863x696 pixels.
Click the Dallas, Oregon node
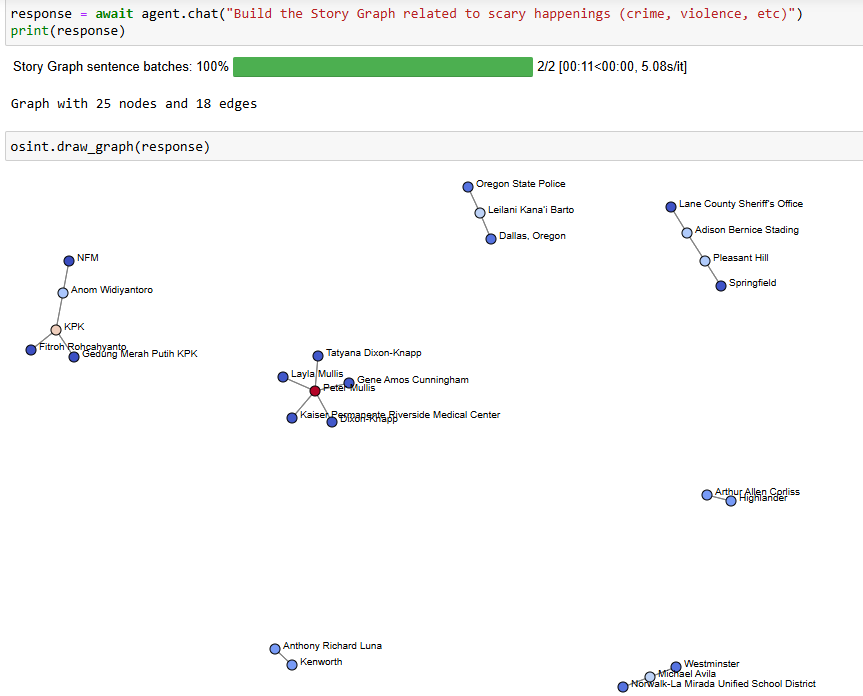tap(491, 239)
